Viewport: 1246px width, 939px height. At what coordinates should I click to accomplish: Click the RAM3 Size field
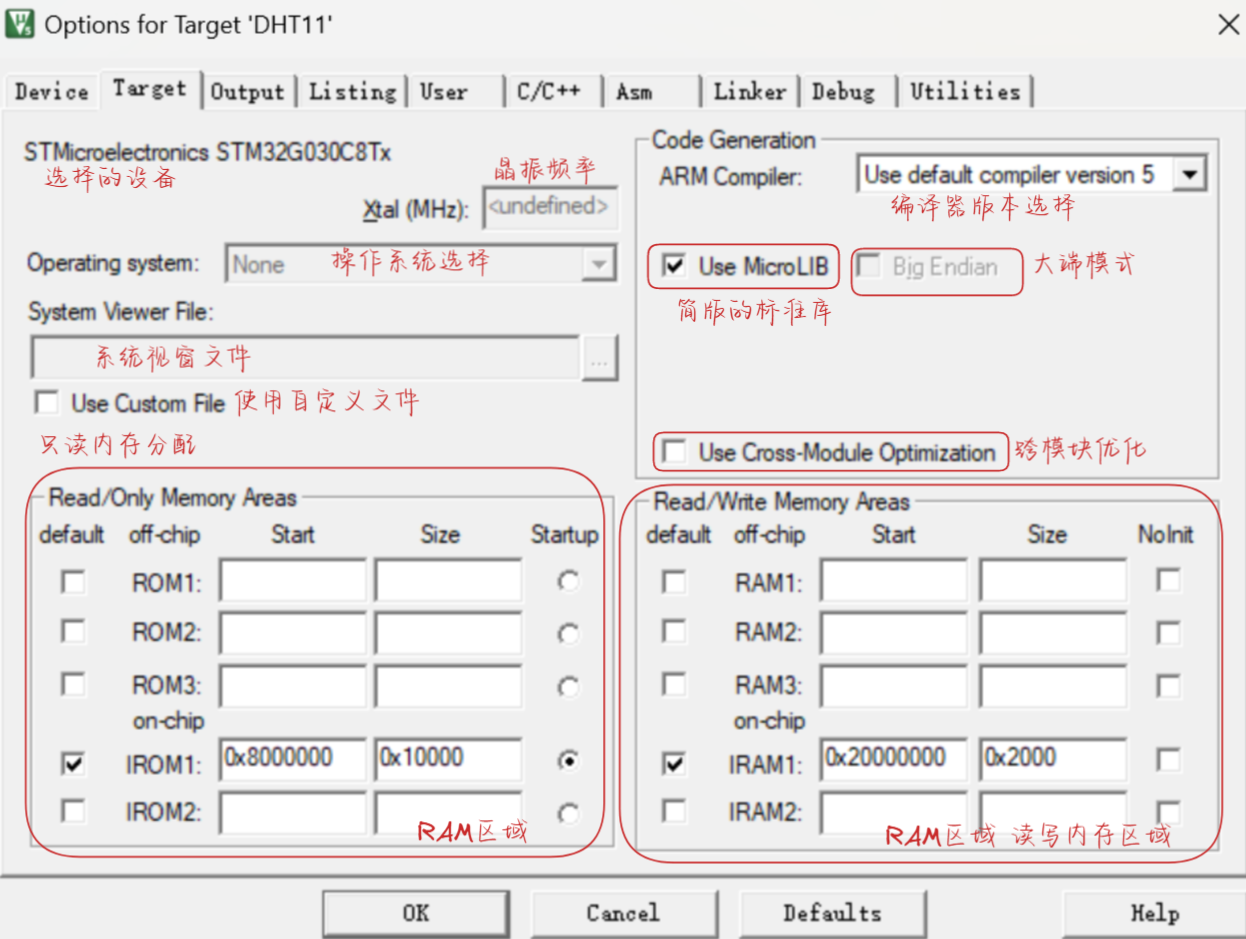click(x=1053, y=687)
